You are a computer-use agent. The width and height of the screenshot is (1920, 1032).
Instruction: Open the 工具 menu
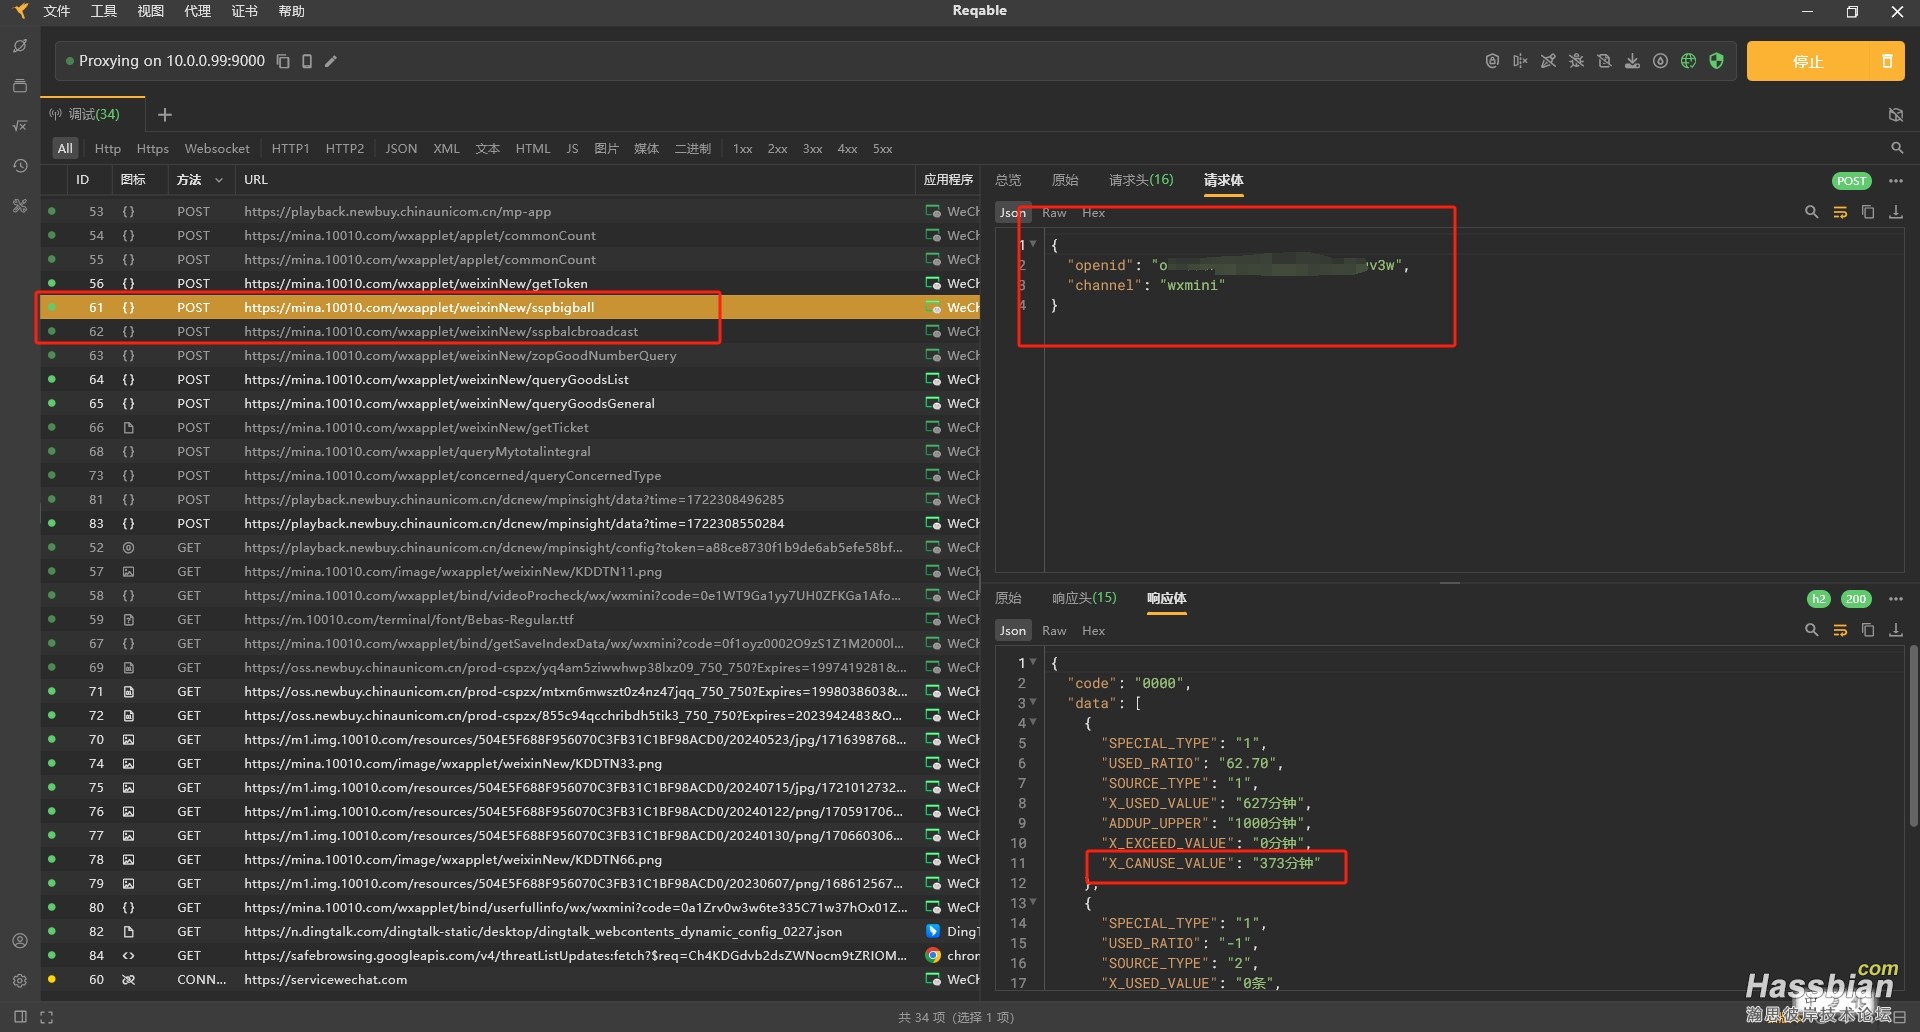pyautogui.click(x=104, y=11)
